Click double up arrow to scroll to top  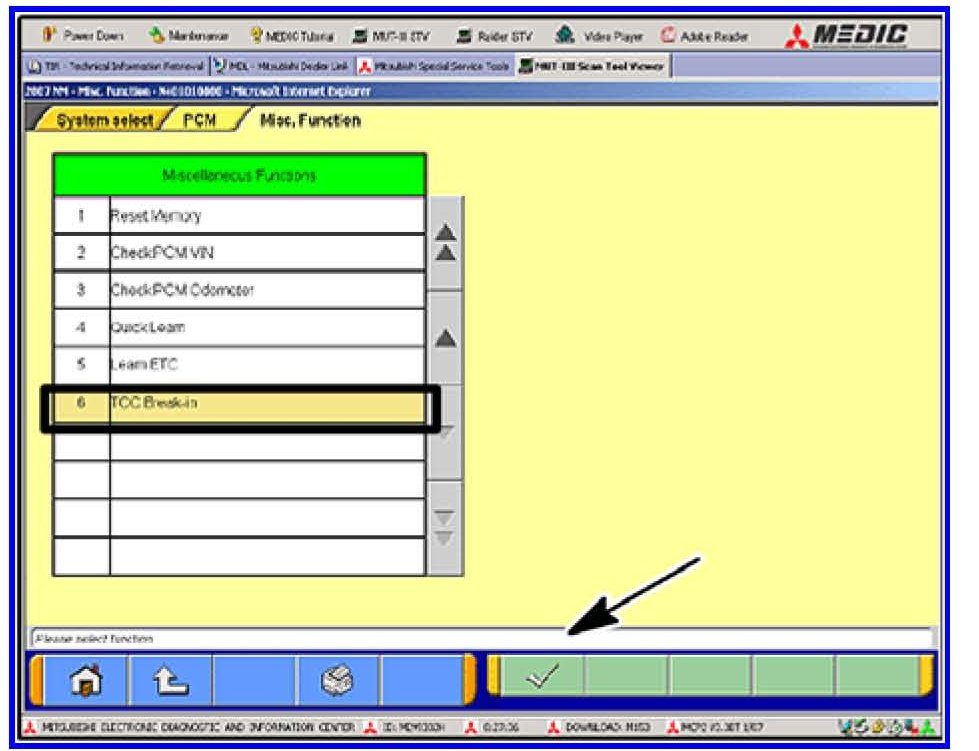point(444,241)
